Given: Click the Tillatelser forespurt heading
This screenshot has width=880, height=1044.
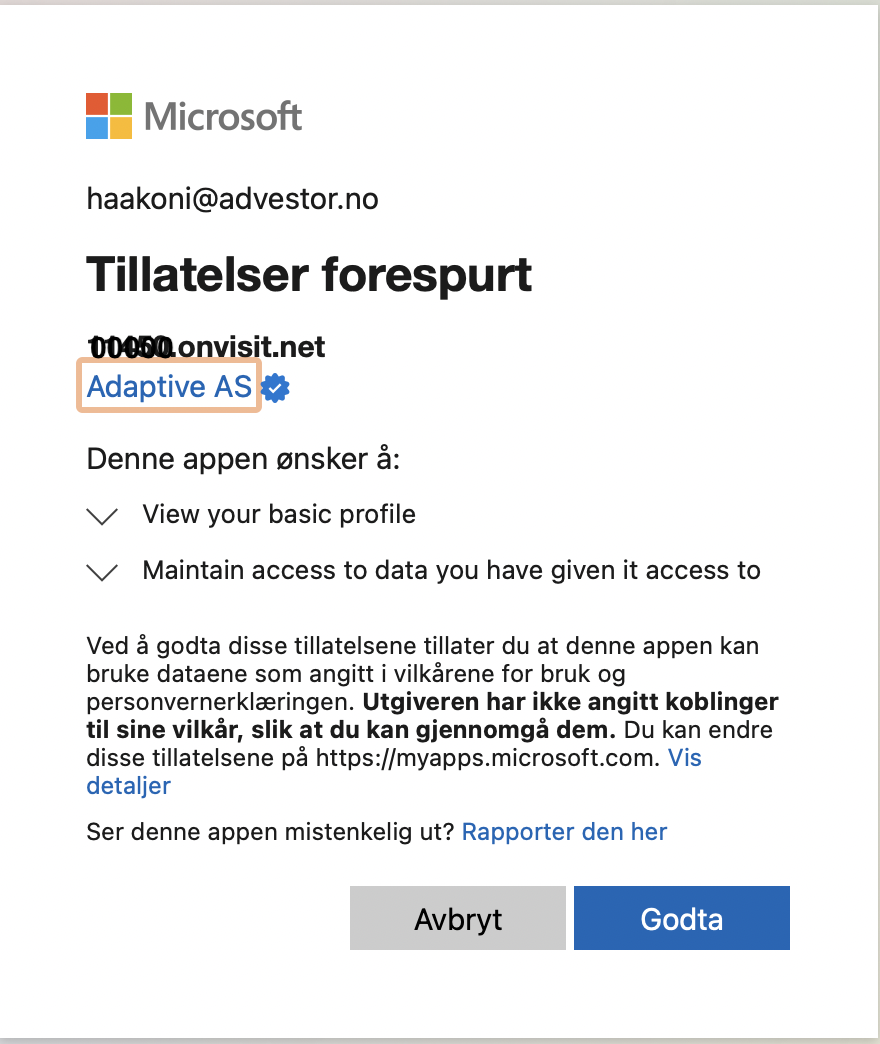Looking at the screenshot, I should [309, 275].
